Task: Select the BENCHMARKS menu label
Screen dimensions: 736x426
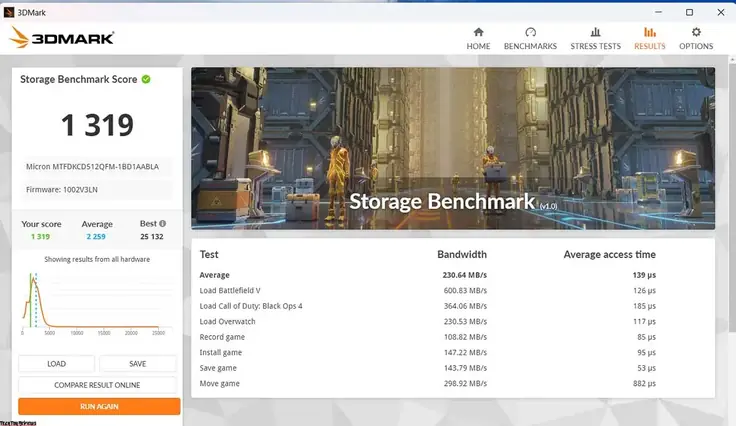Action: point(530,46)
